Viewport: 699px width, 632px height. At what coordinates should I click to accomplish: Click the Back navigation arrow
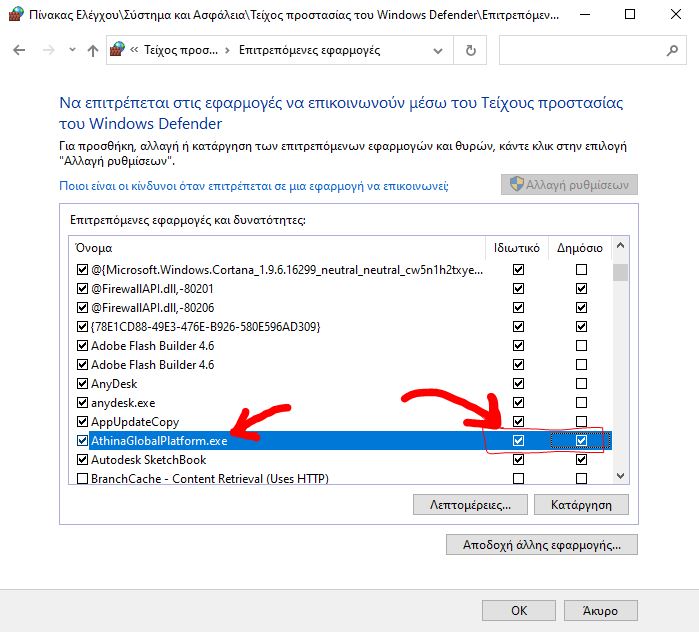(19, 50)
